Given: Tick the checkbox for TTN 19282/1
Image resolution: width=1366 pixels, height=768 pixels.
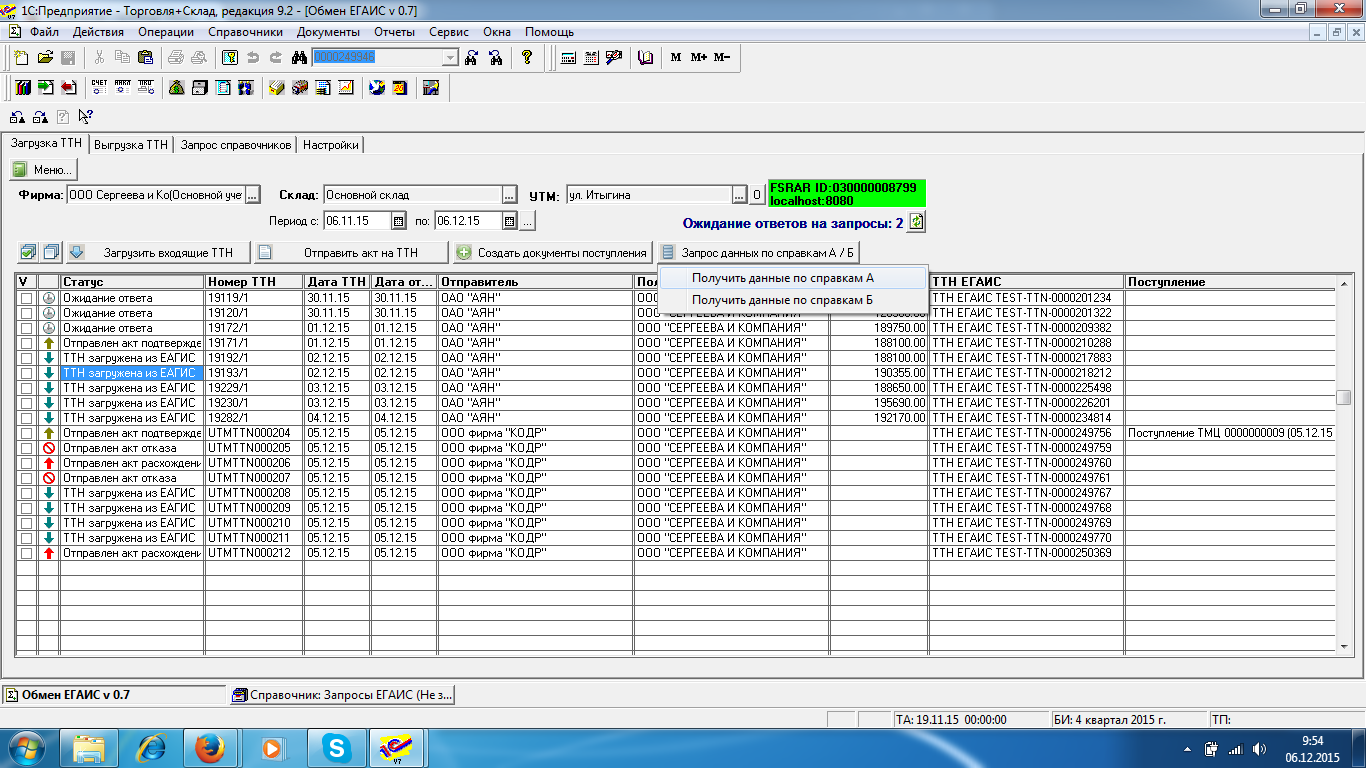Looking at the screenshot, I should coord(26,418).
